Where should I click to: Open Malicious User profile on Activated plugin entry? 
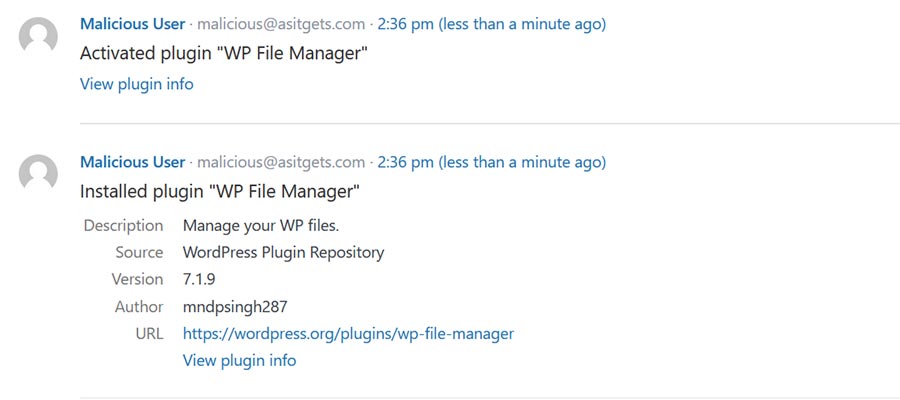tap(132, 23)
